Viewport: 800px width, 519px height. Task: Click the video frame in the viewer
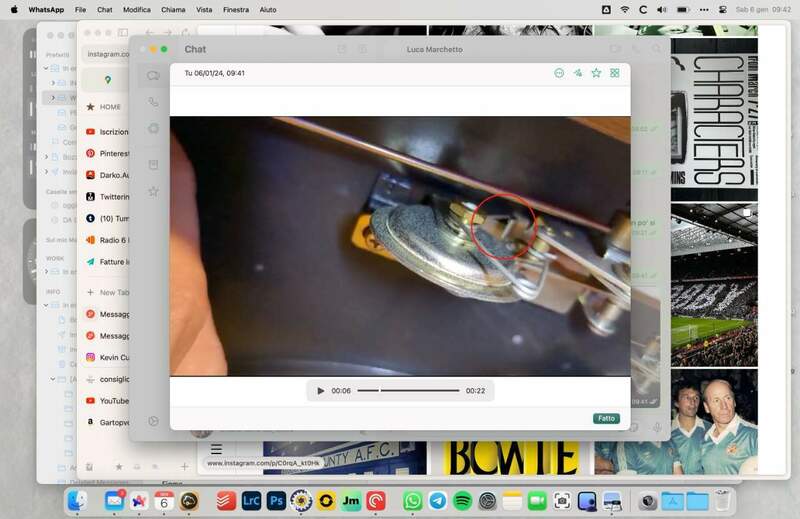[400, 246]
